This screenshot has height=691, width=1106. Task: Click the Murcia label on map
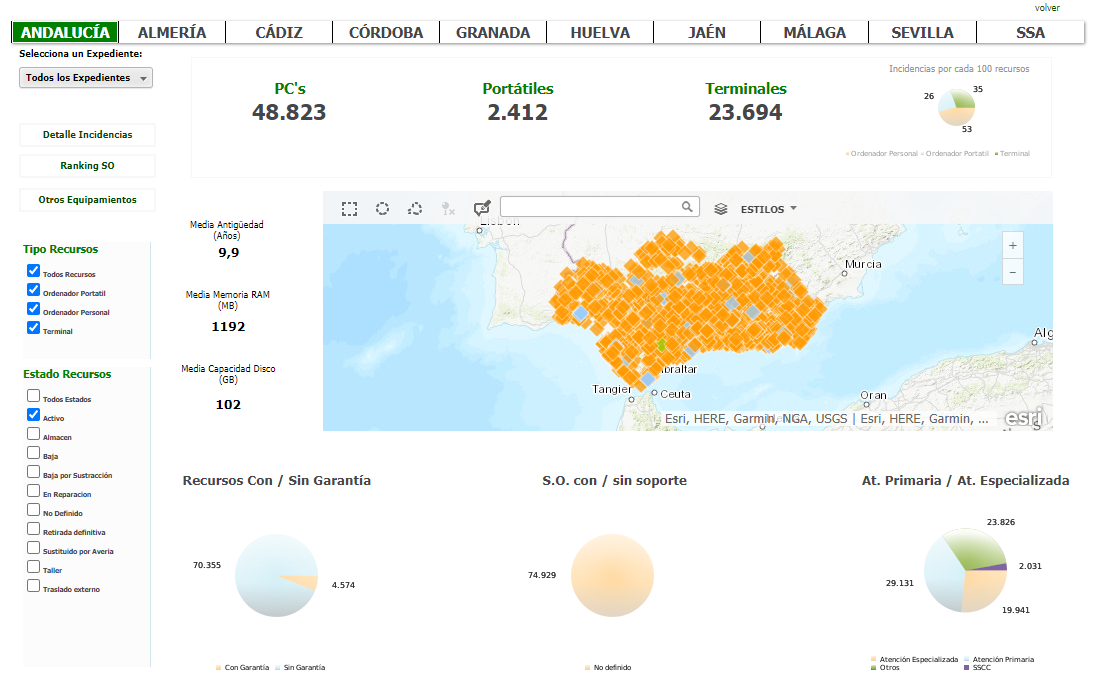pos(863,264)
